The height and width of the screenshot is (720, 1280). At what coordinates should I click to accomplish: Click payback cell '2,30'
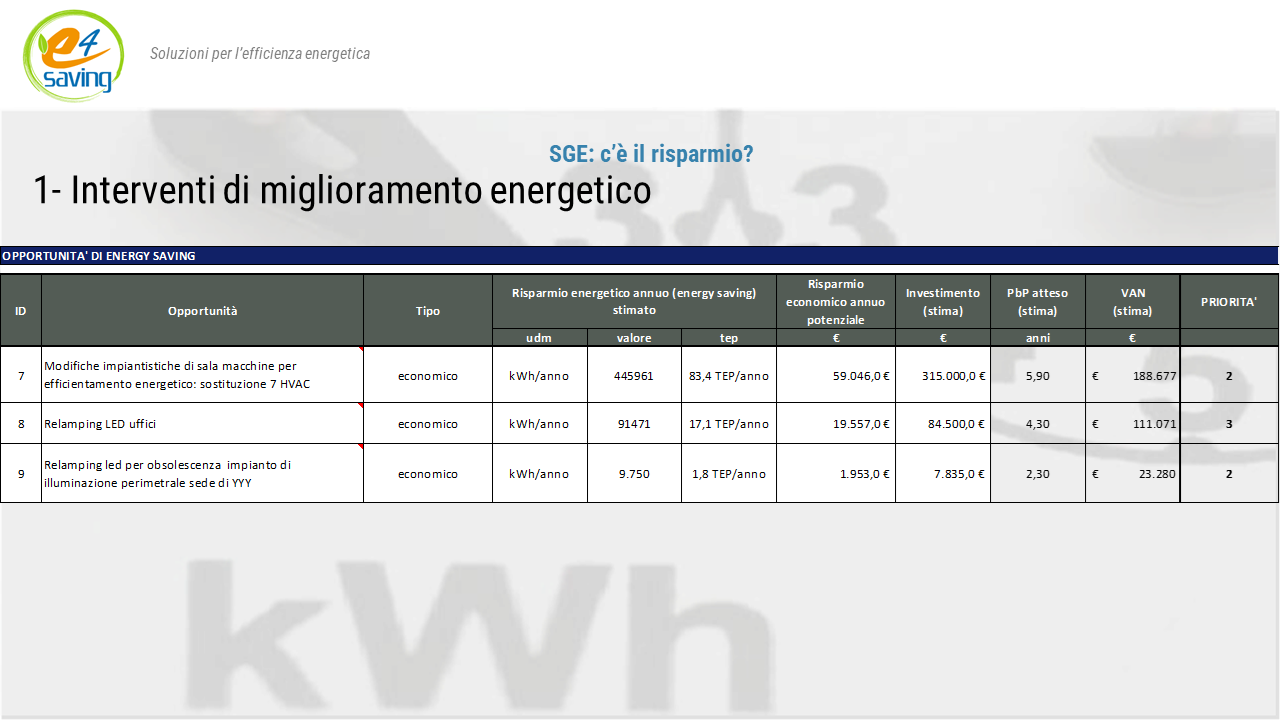[x=1038, y=474]
